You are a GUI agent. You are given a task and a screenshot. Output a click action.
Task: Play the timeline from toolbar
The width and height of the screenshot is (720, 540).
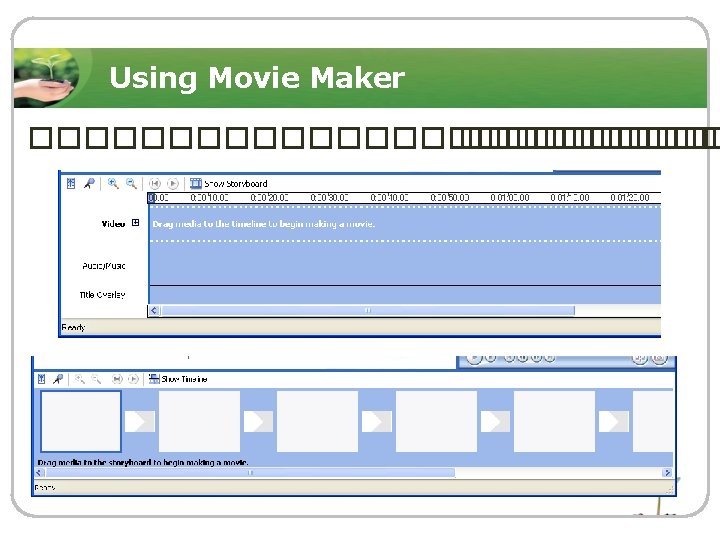(173, 184)
